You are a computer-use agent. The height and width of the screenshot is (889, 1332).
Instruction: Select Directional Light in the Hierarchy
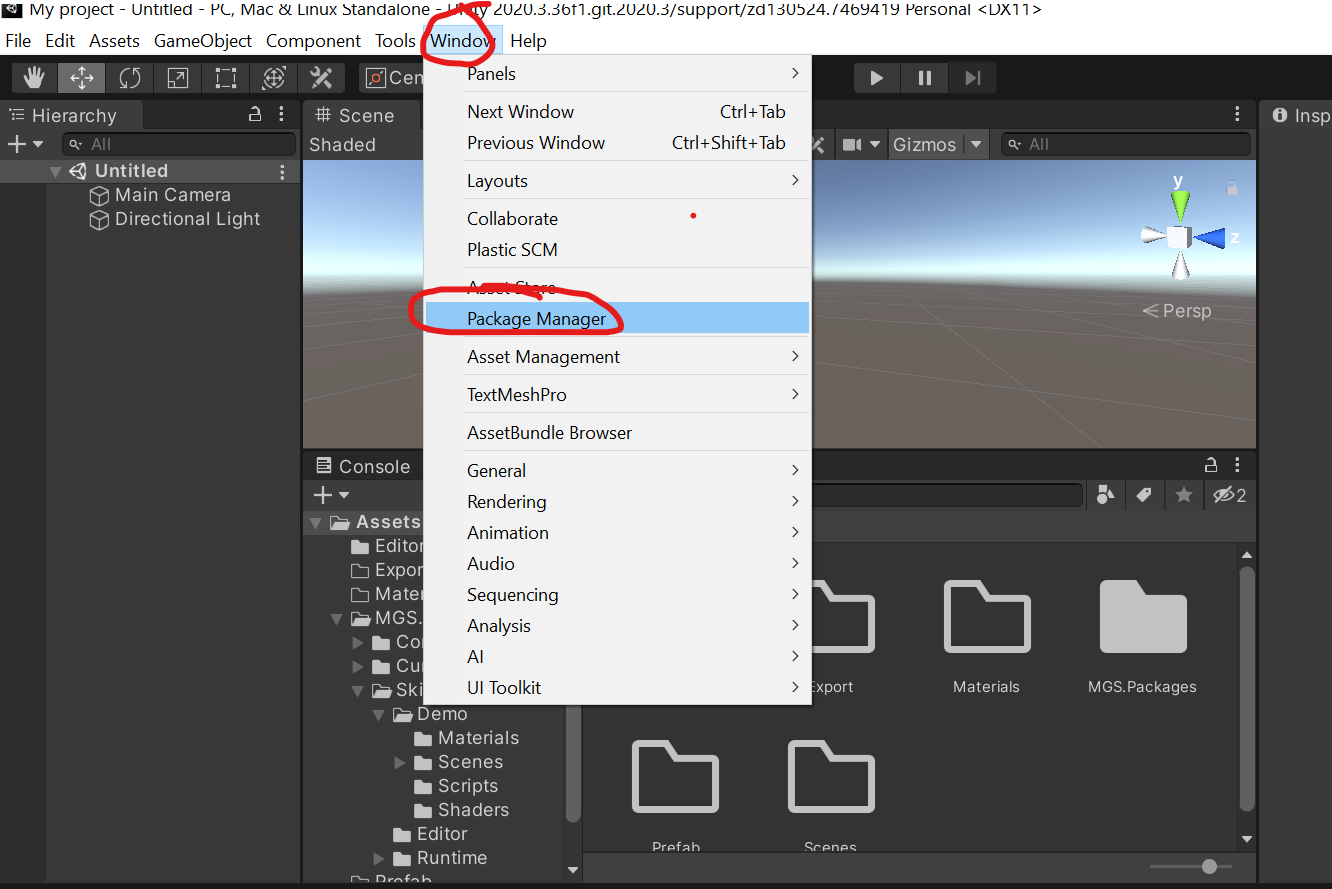(x=187, y=219)
